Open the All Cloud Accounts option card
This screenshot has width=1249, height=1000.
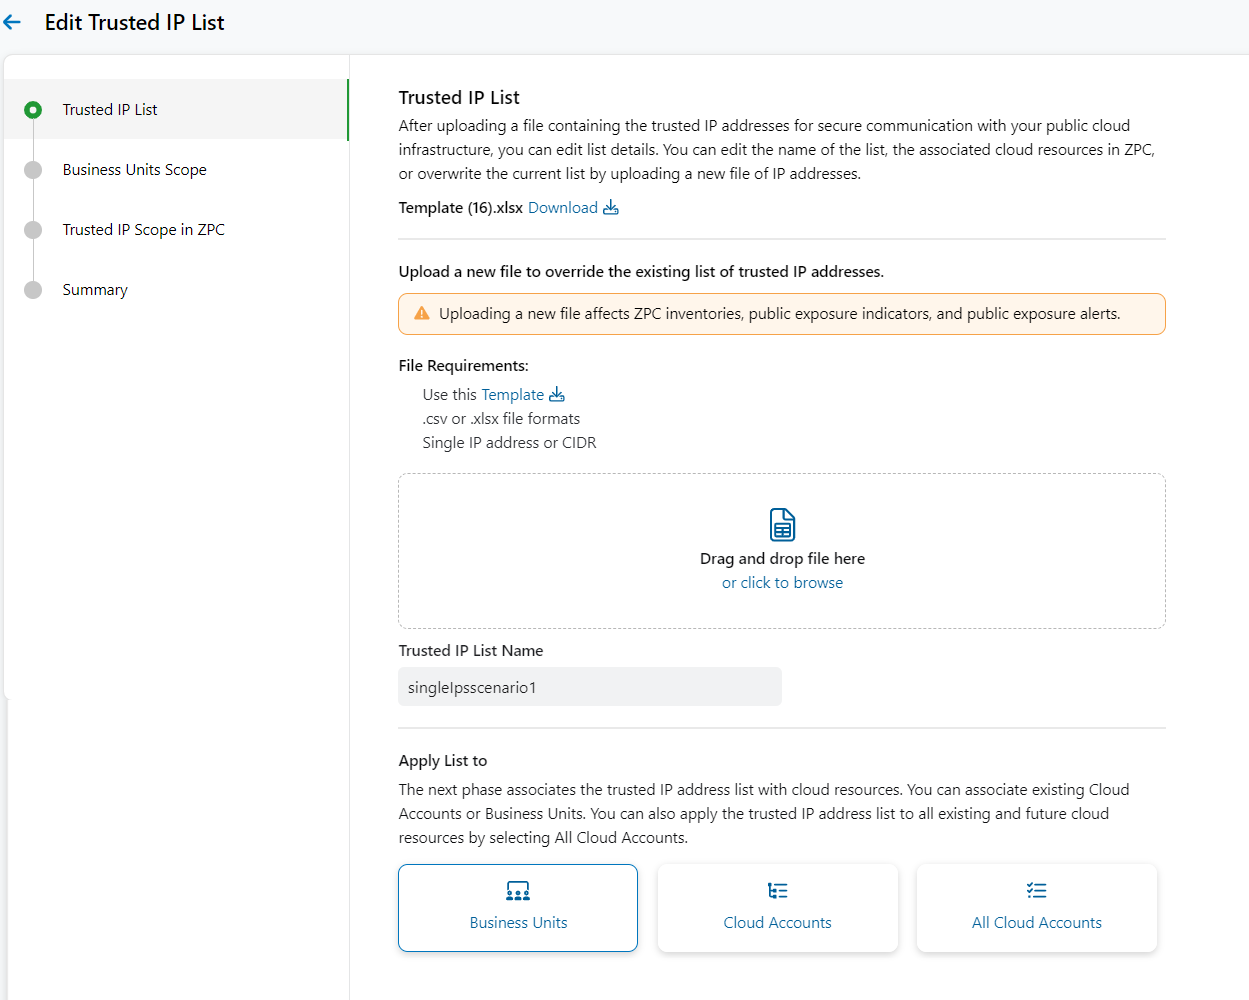(1036, 907)
